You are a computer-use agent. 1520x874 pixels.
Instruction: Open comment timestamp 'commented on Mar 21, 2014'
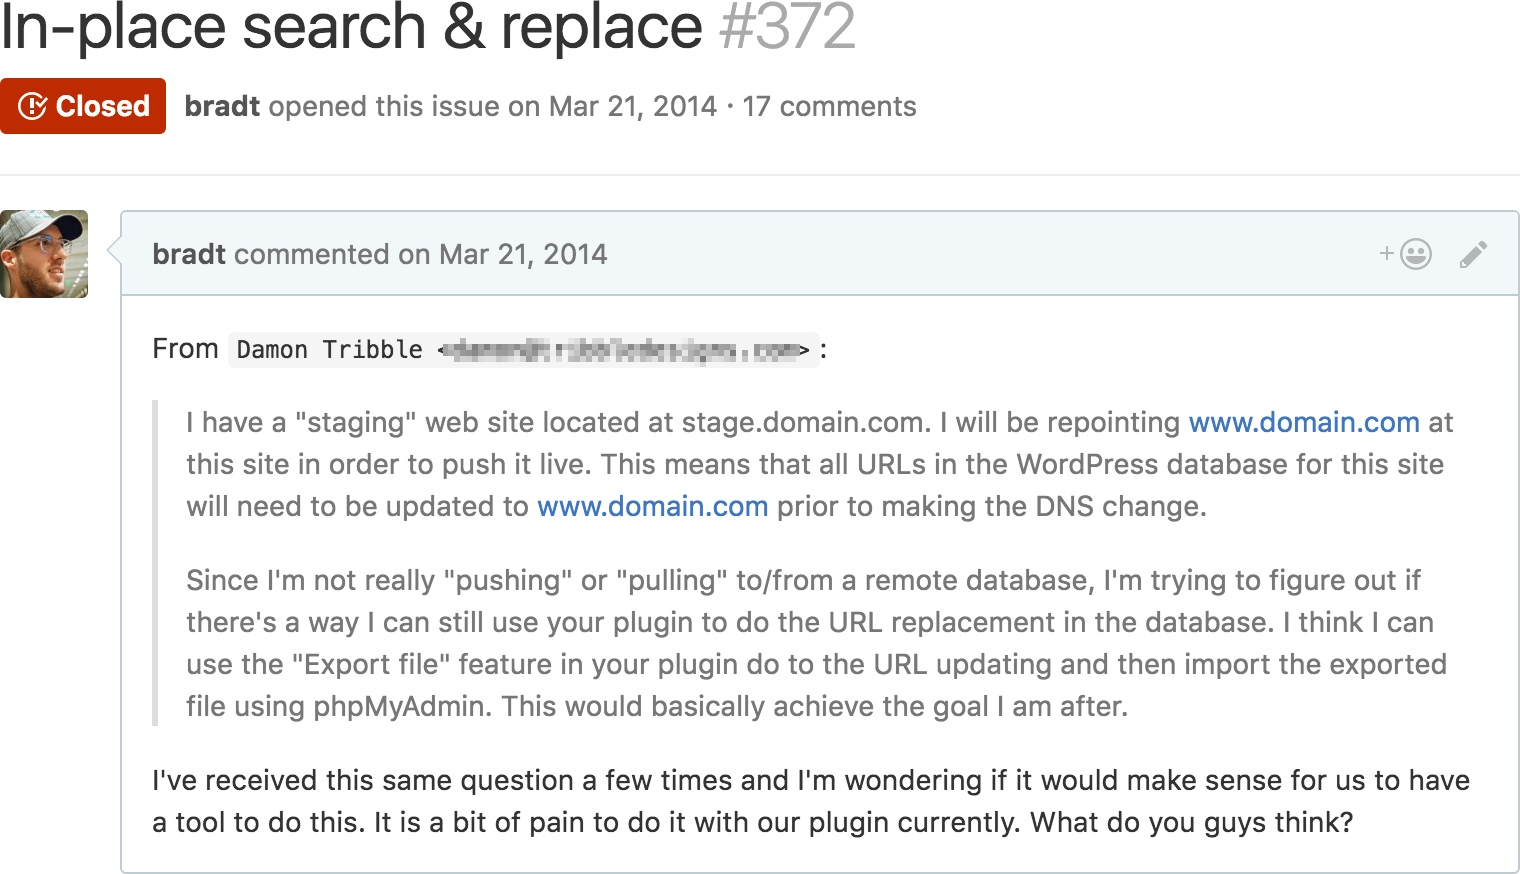tap(420, 254)
